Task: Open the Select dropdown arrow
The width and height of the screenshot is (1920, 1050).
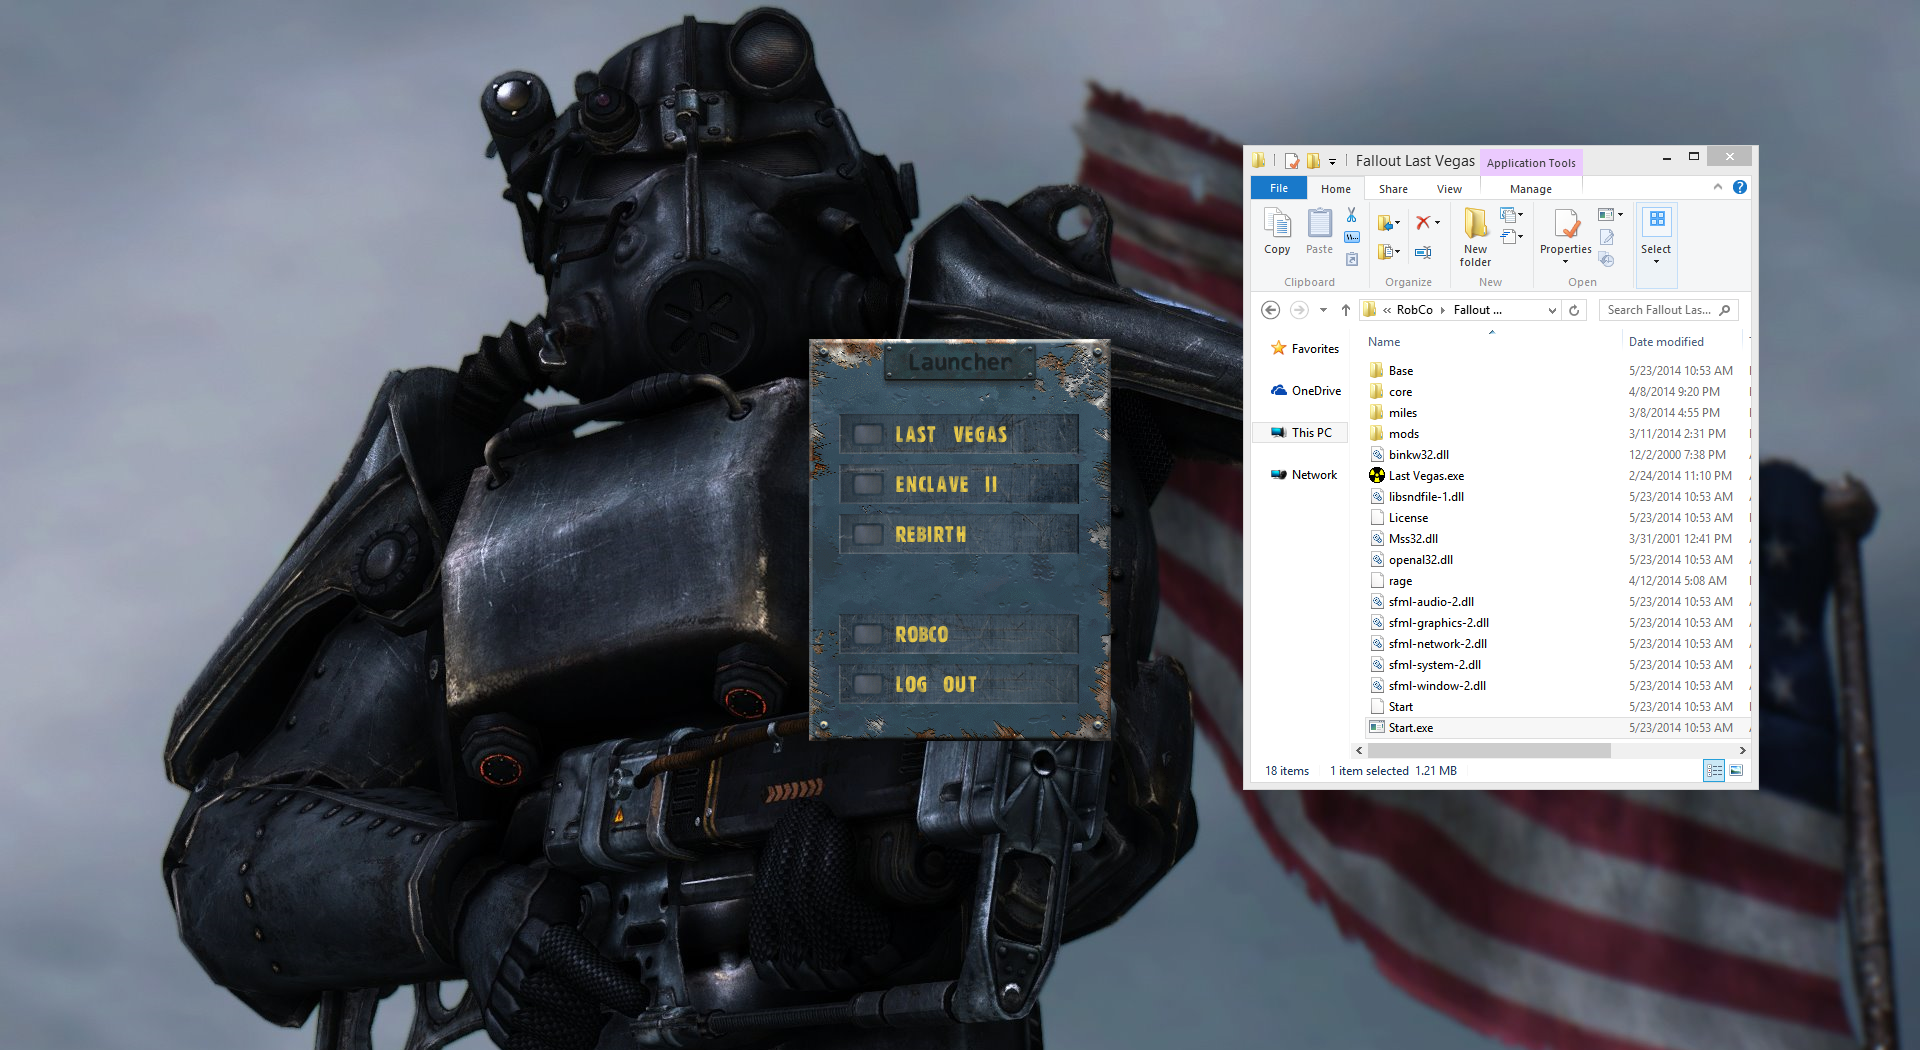Action: (1657, 262)
